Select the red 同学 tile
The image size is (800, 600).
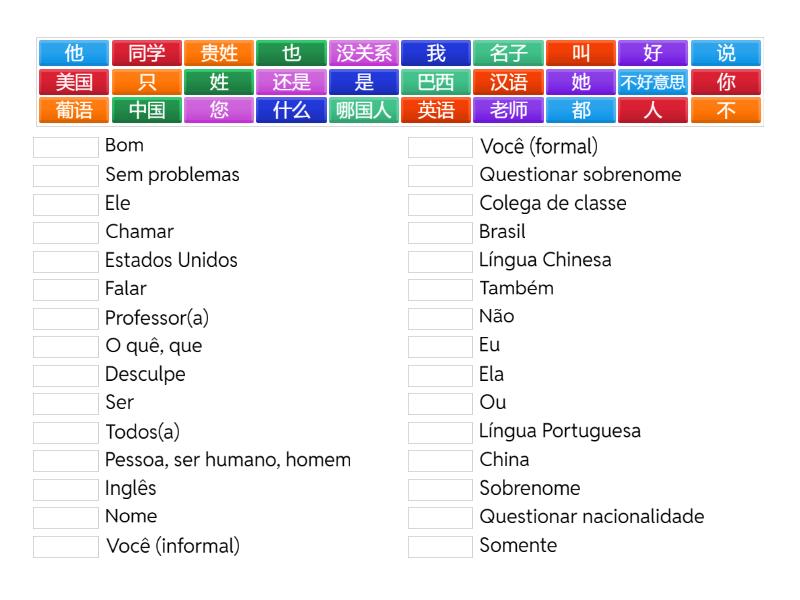tap(147, 53)
